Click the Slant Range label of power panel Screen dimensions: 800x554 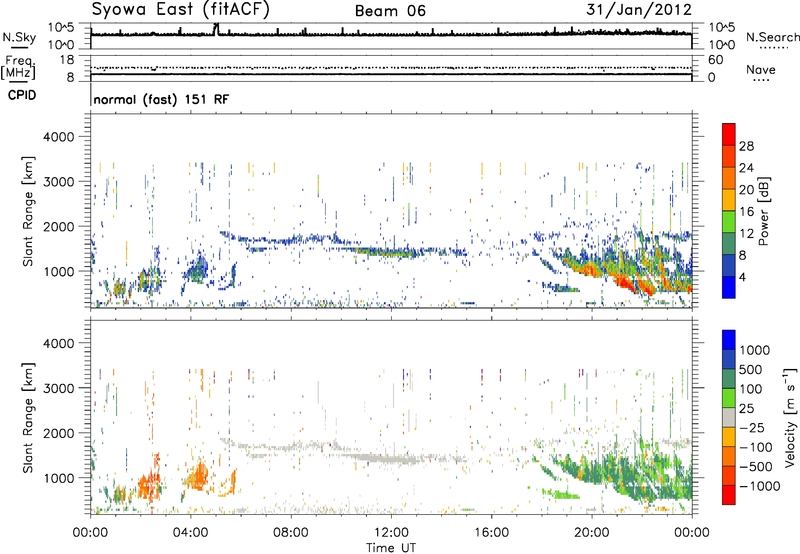pos(28,211)
